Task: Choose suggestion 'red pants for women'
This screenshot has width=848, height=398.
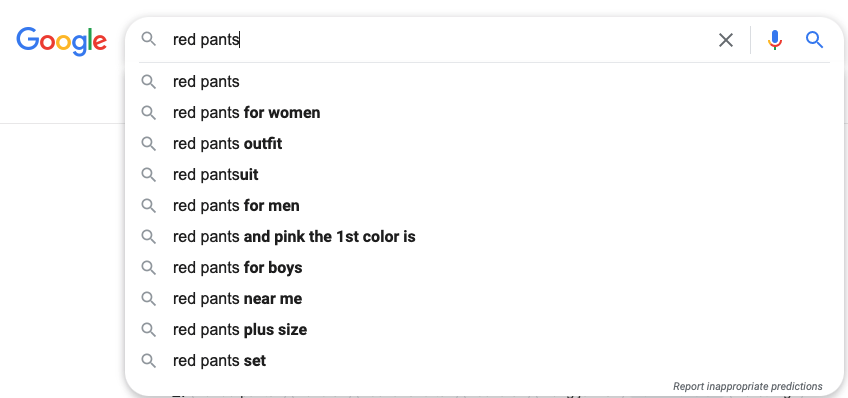Action: (x=485, y=113)
